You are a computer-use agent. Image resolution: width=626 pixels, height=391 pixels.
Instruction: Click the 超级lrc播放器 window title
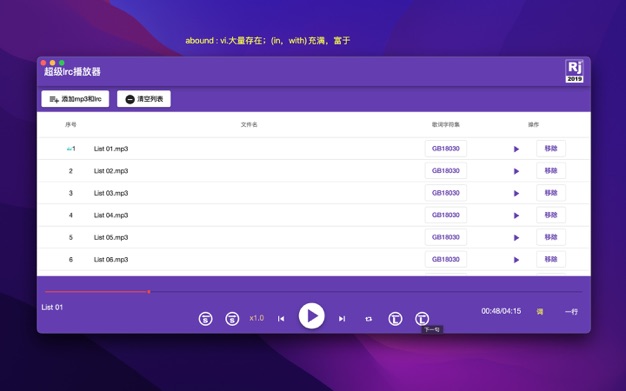coord(72,71)
